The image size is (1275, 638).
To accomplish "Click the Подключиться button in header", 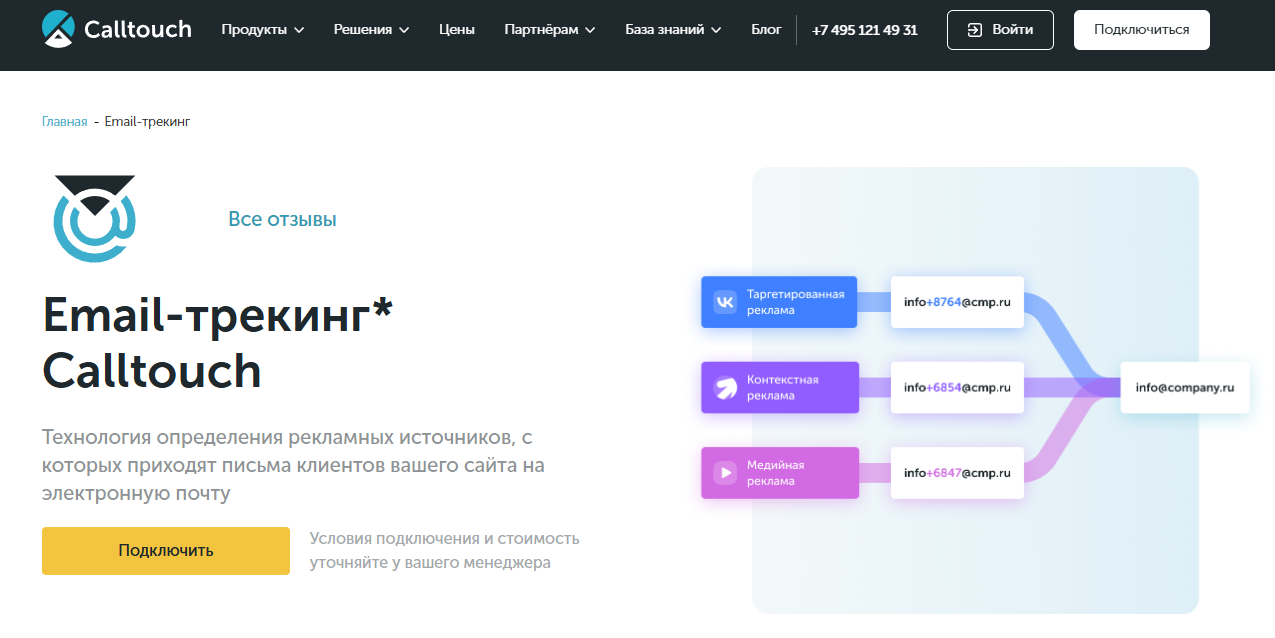I will 1142,30.
